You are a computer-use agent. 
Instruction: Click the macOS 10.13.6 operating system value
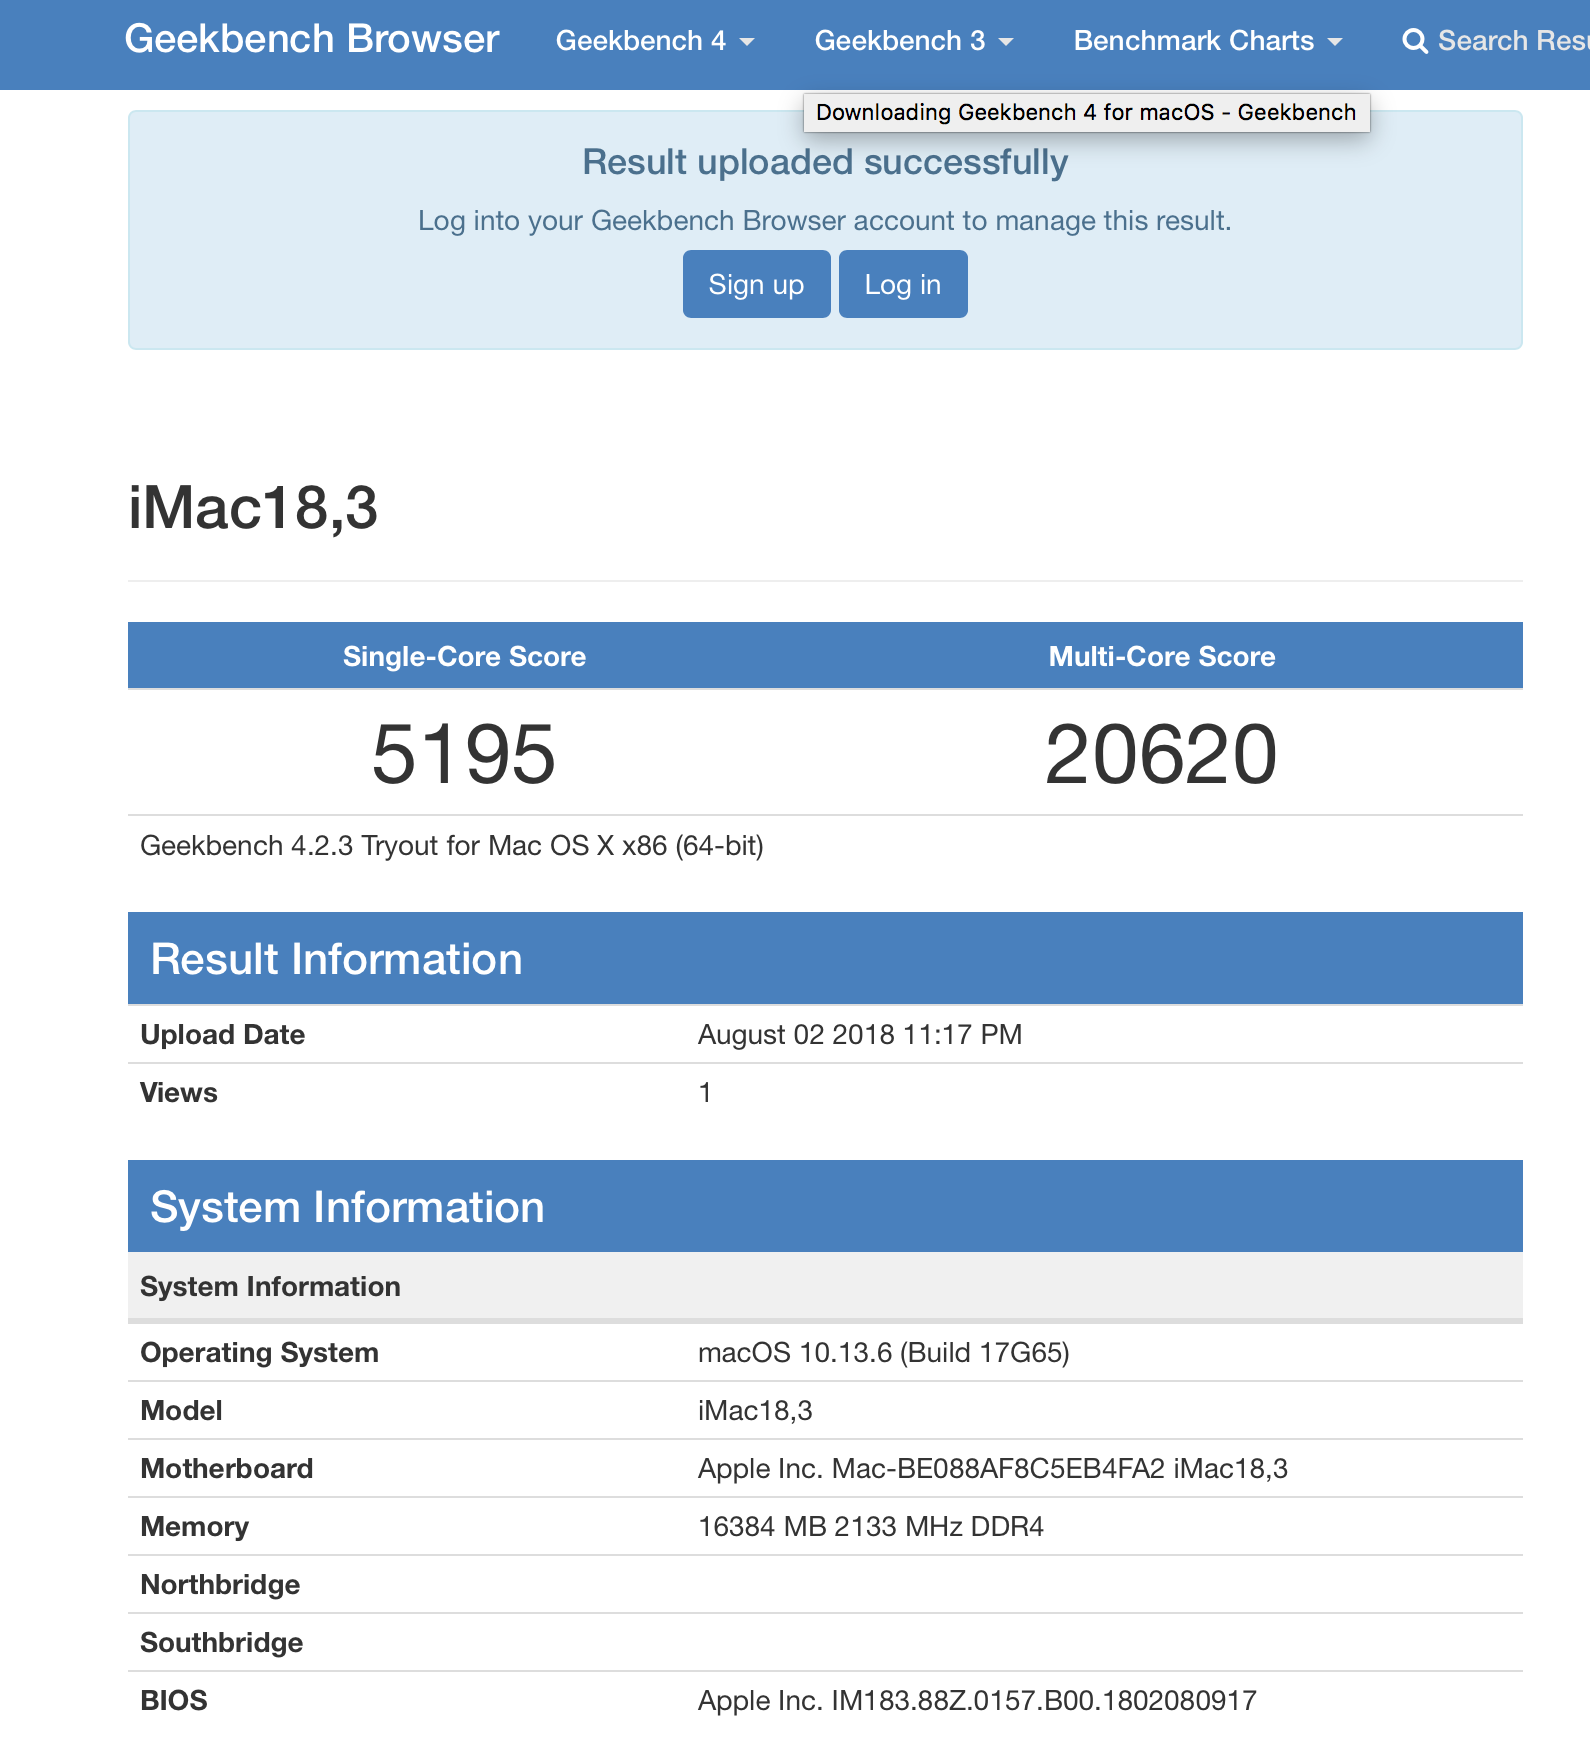coord(883,1352)
